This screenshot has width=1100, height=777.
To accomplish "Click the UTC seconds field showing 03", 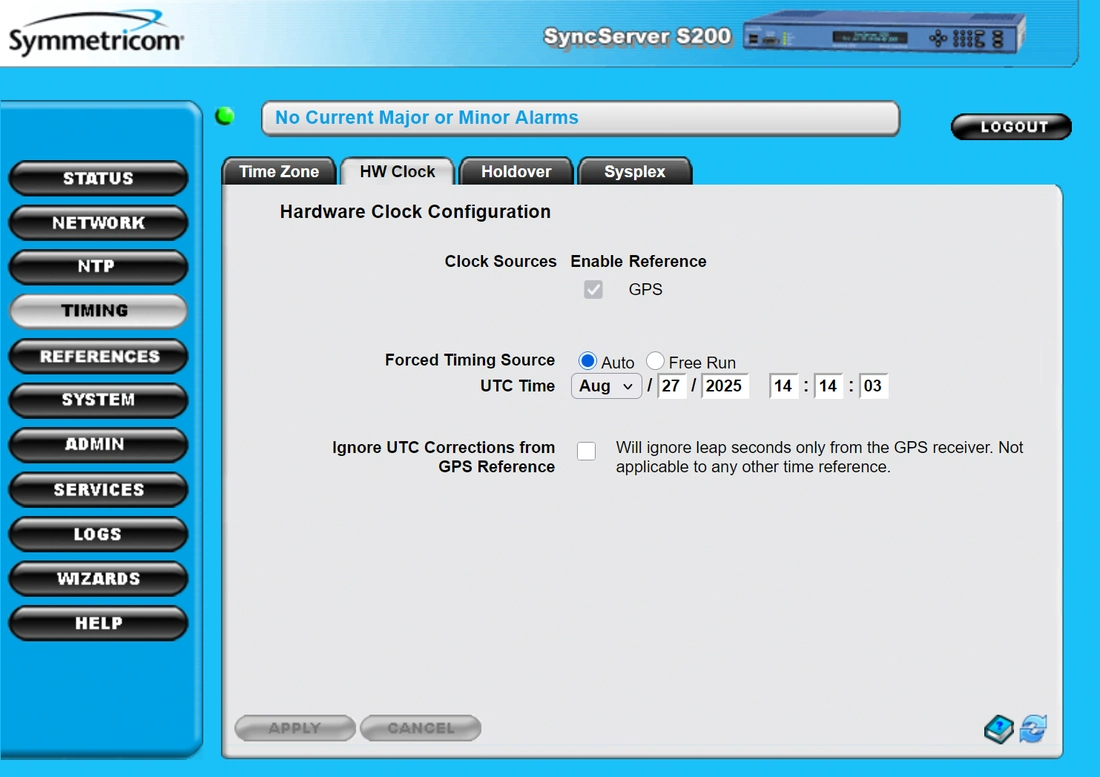I will click(873, 386).
